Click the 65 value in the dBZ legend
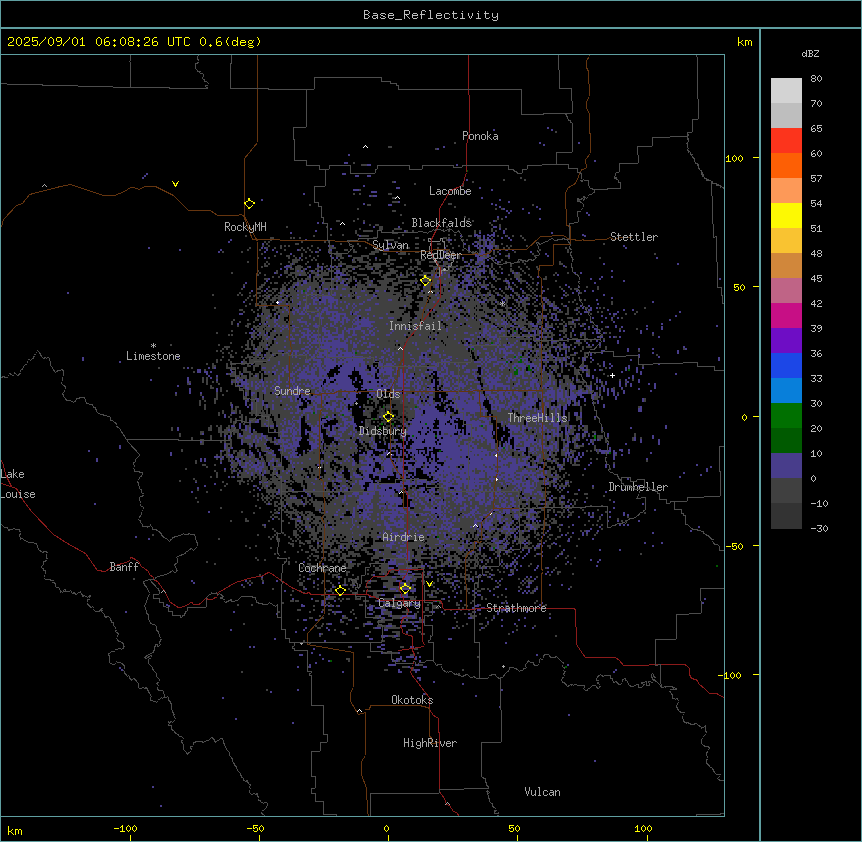862x842 pixels. (x=816, y=128)
